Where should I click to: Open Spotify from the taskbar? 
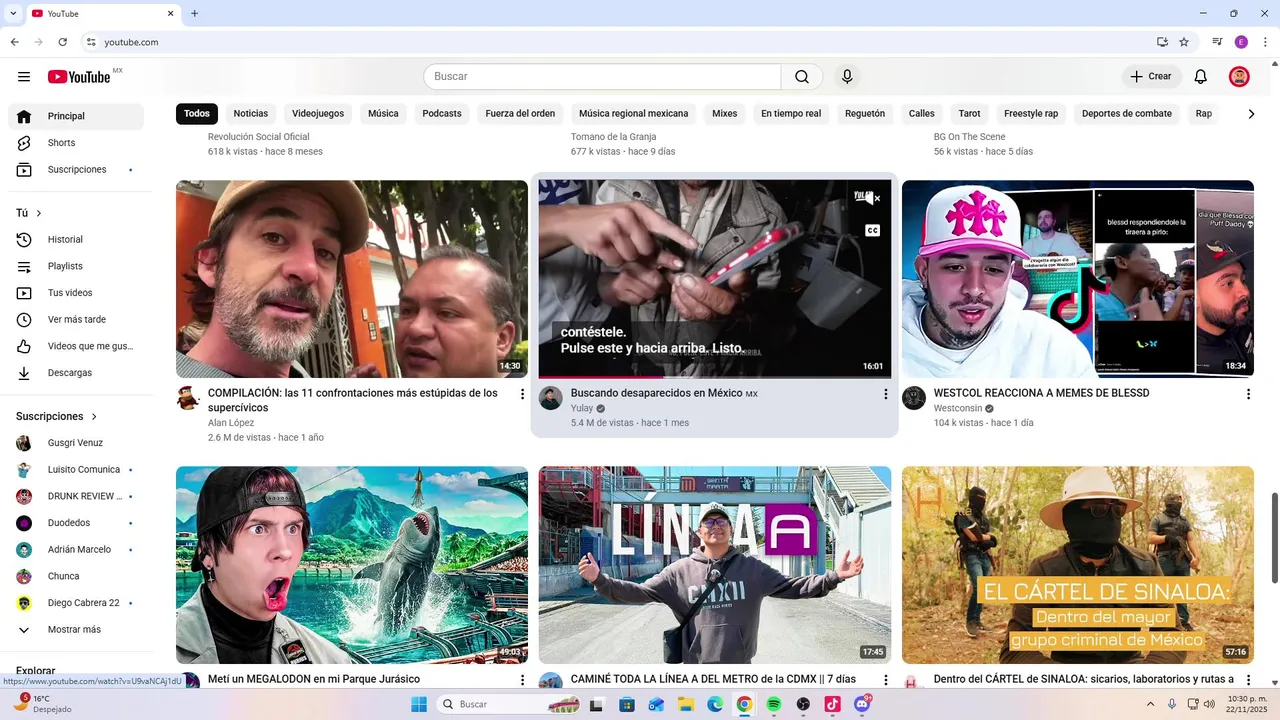[774, 705]
